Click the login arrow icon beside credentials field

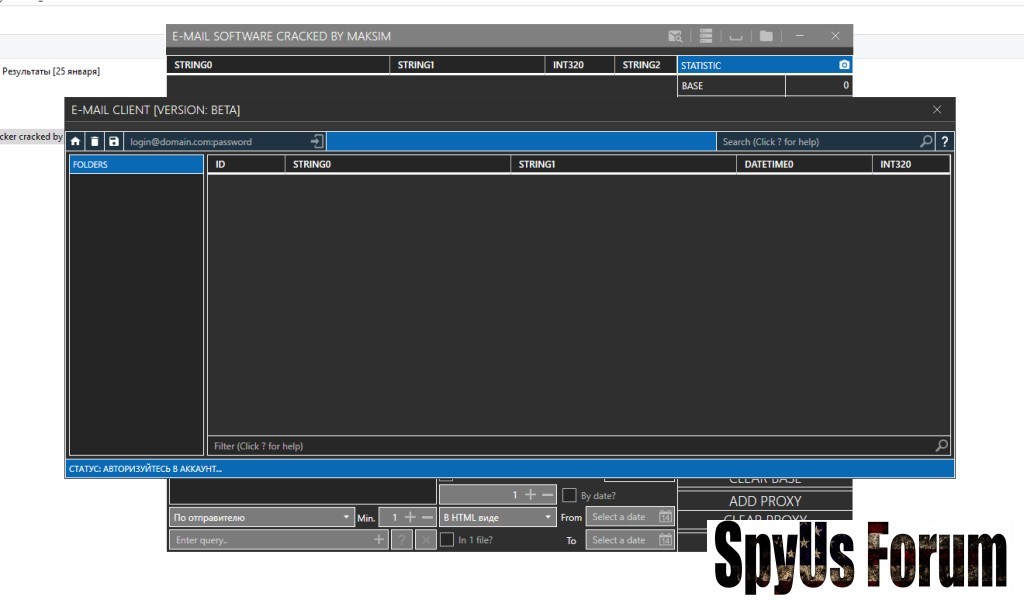tap(316, 142)
